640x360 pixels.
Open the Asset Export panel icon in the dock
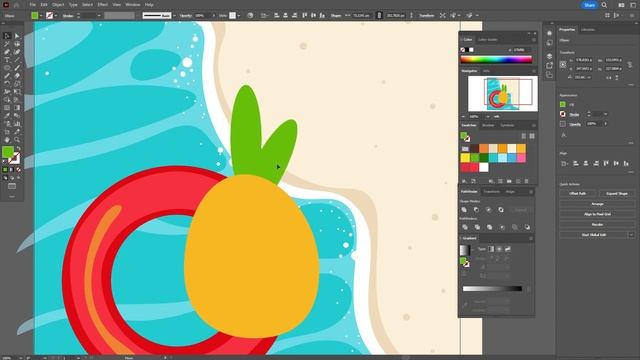(549, 65)
